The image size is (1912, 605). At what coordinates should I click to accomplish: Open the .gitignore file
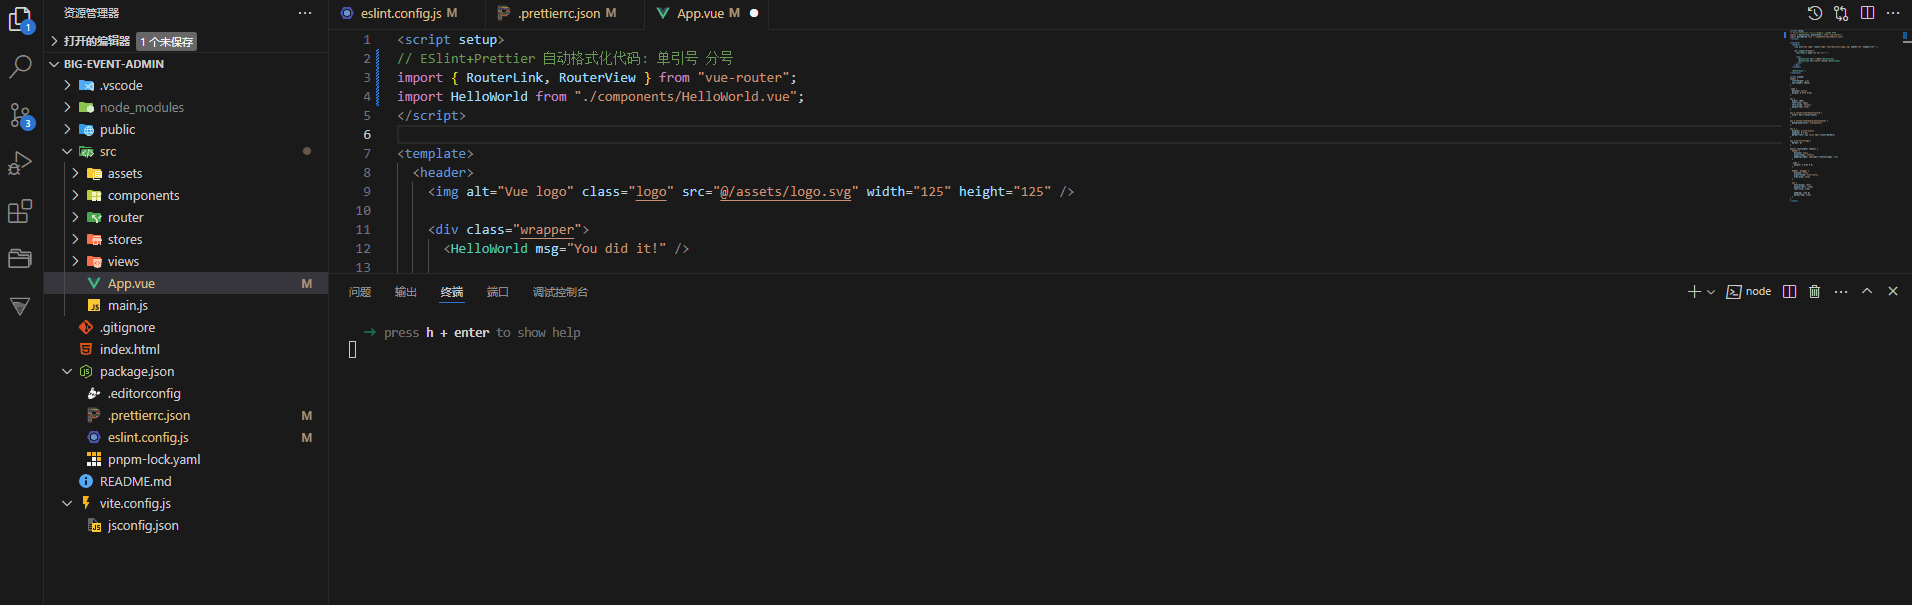[186, 328]
